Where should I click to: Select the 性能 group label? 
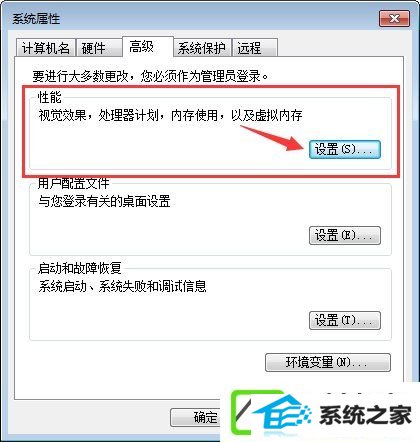pos(50,97)
